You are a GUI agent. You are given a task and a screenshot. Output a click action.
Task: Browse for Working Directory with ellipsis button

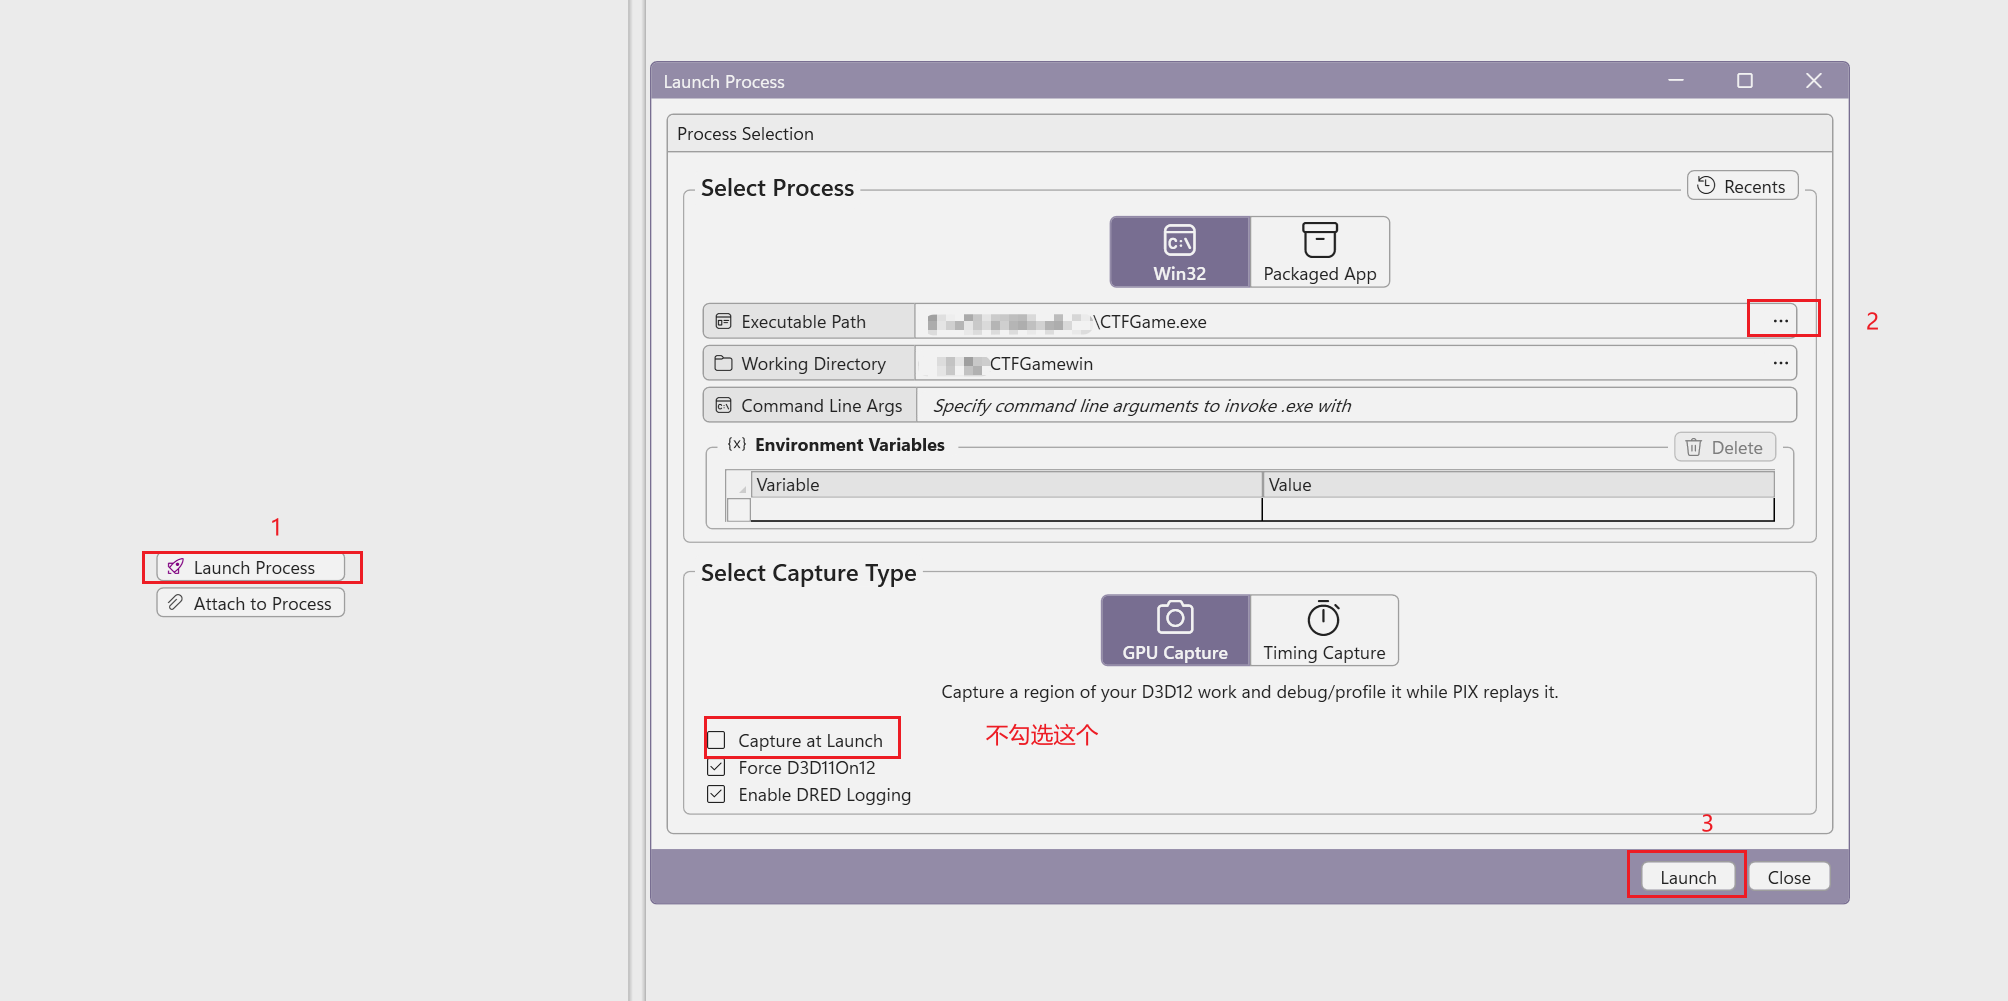click(1780, 363)
